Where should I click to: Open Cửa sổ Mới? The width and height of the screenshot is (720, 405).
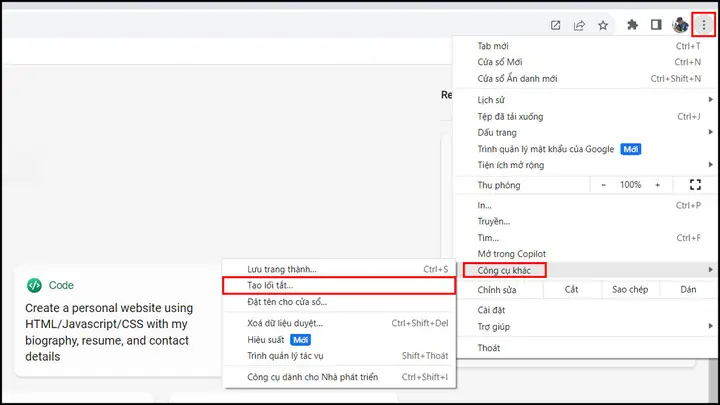click(586, 62)
